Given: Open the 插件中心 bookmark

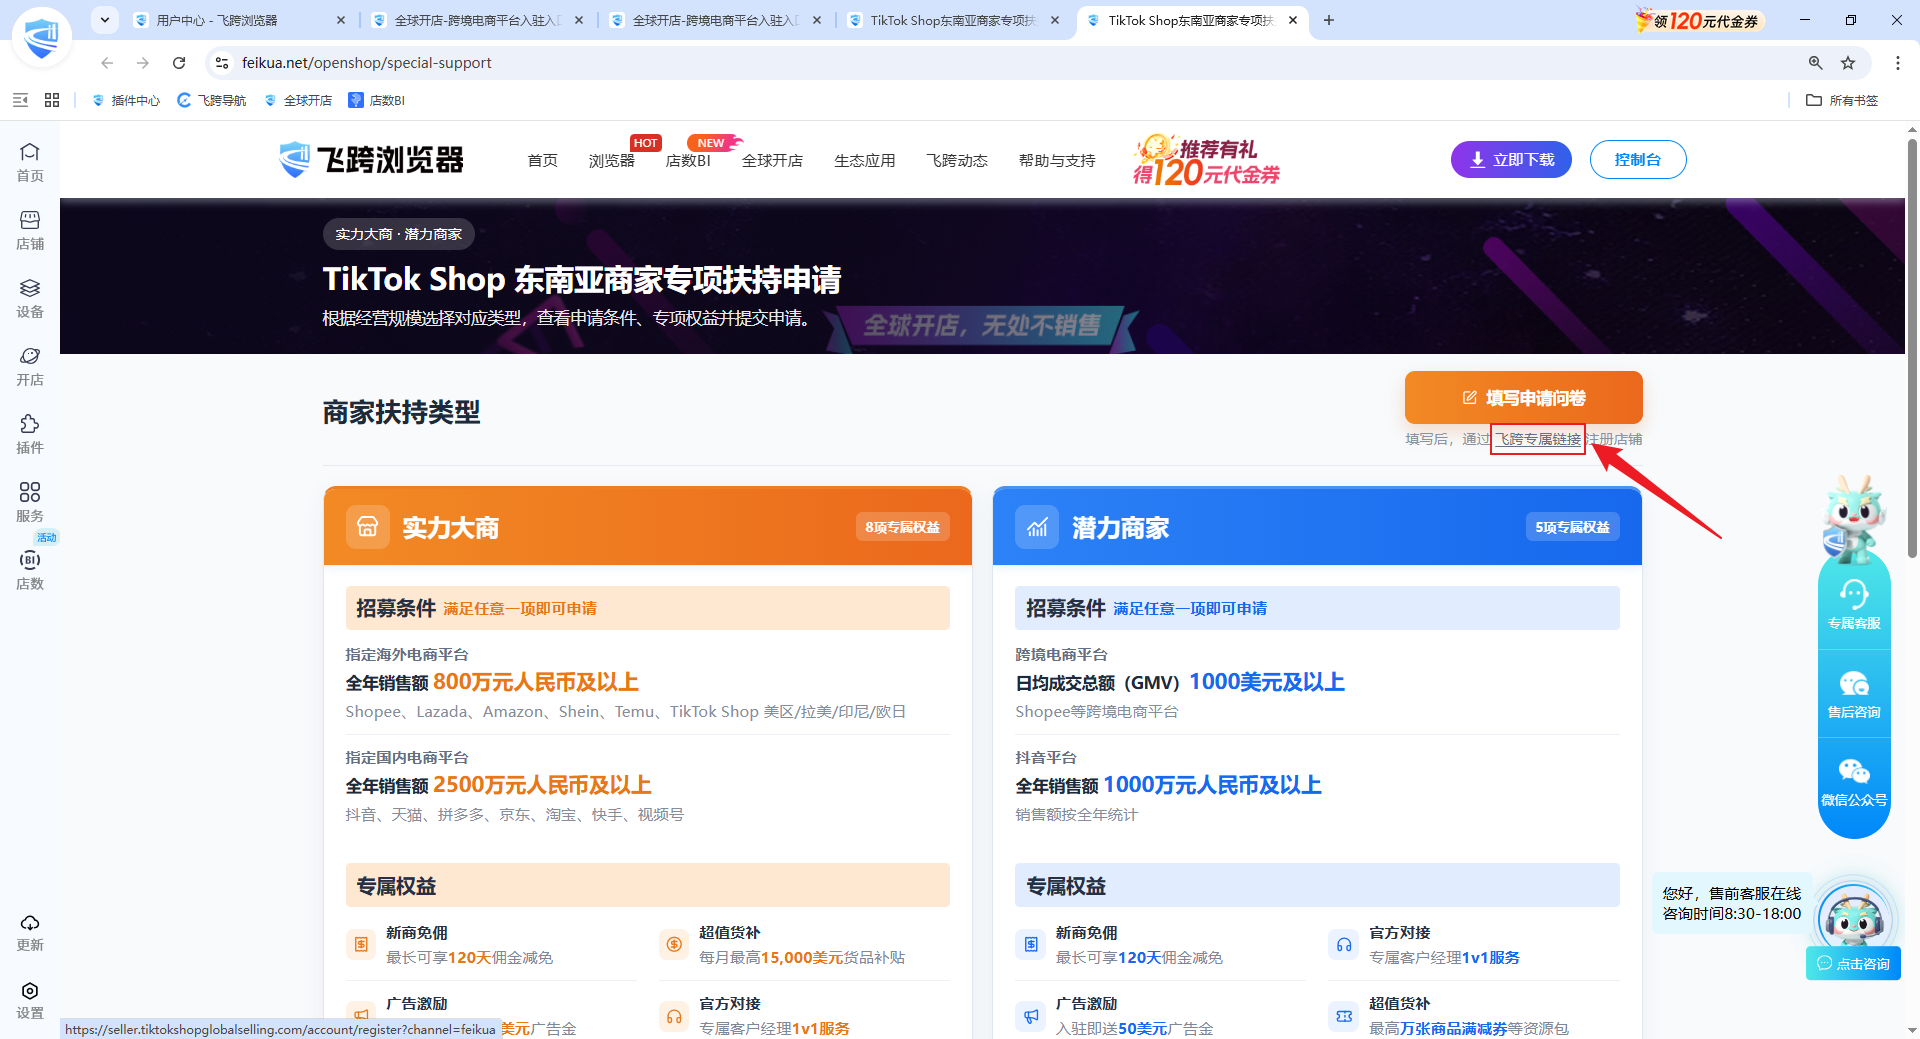Looking at the screenshot, I should 126,100.
